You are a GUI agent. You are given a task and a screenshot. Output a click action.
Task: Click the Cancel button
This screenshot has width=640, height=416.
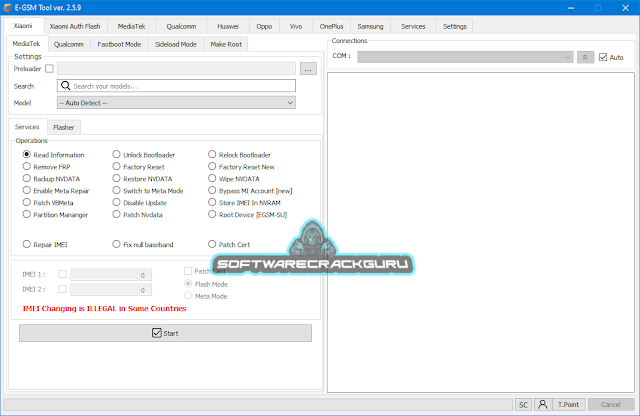[x=611, y=405]
